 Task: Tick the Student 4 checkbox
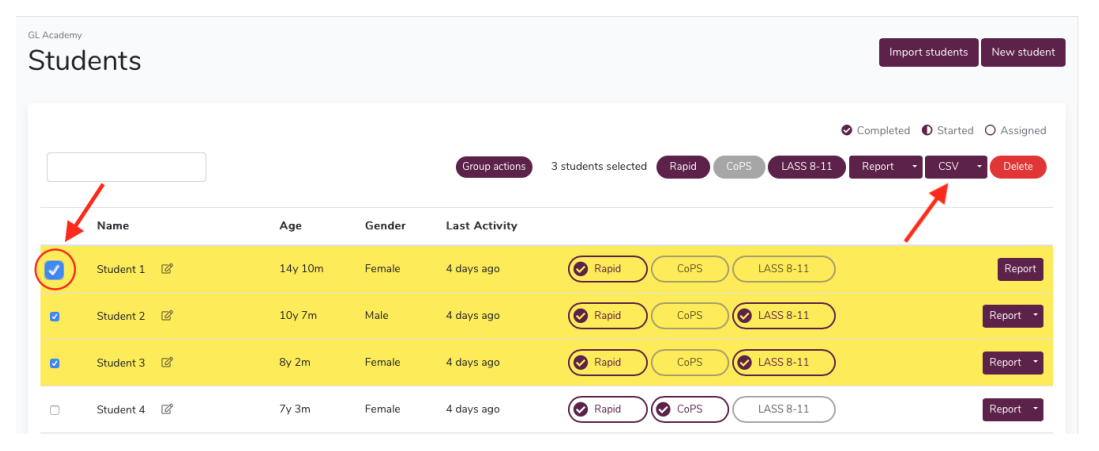55,410
